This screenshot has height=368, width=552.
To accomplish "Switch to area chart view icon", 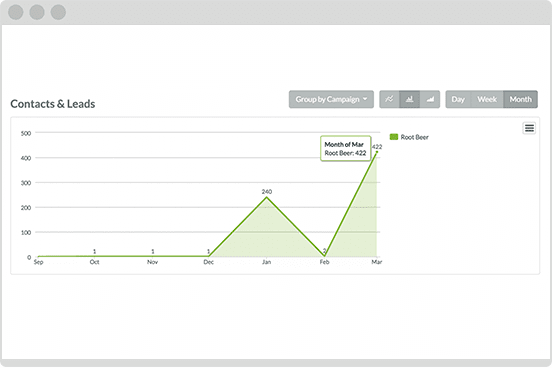I will [430, 99].
